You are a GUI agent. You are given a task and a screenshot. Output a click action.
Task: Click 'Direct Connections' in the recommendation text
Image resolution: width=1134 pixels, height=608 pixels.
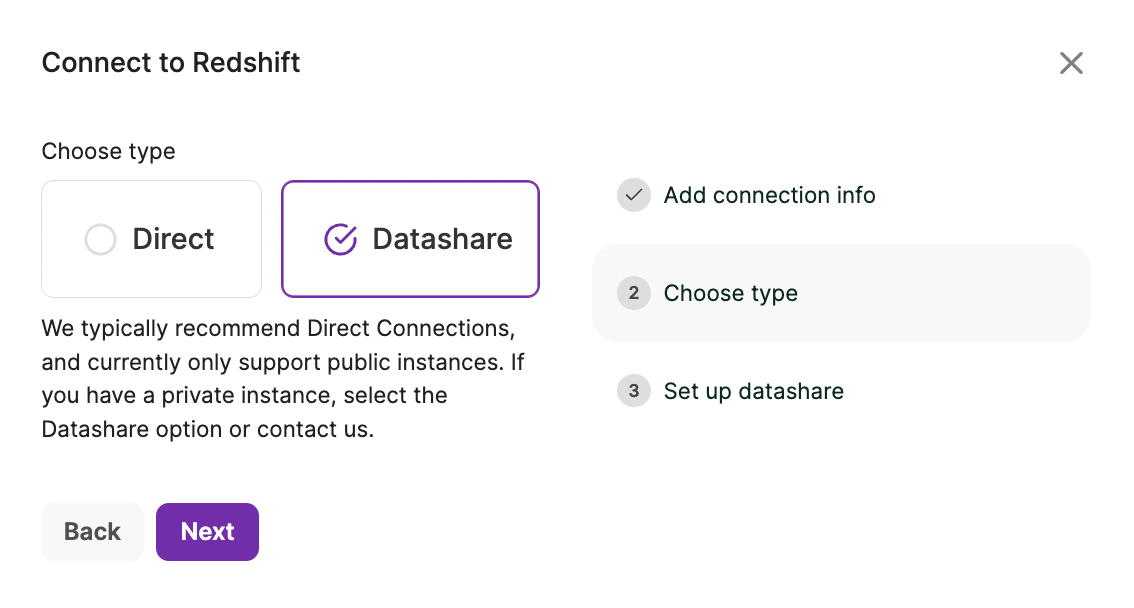coord(410,328)
